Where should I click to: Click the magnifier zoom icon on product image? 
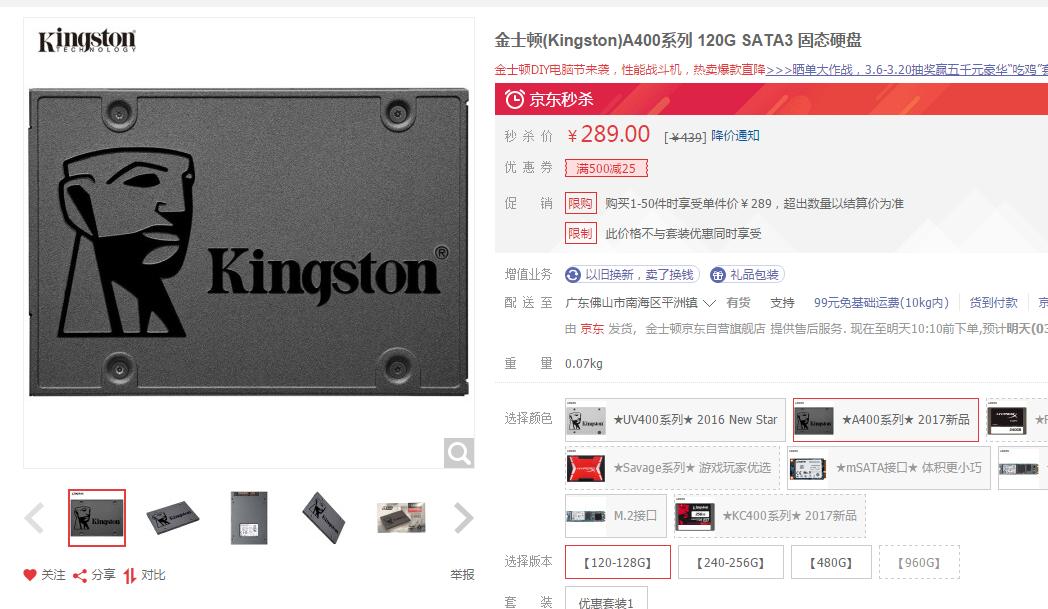click(x=459, y=453)
